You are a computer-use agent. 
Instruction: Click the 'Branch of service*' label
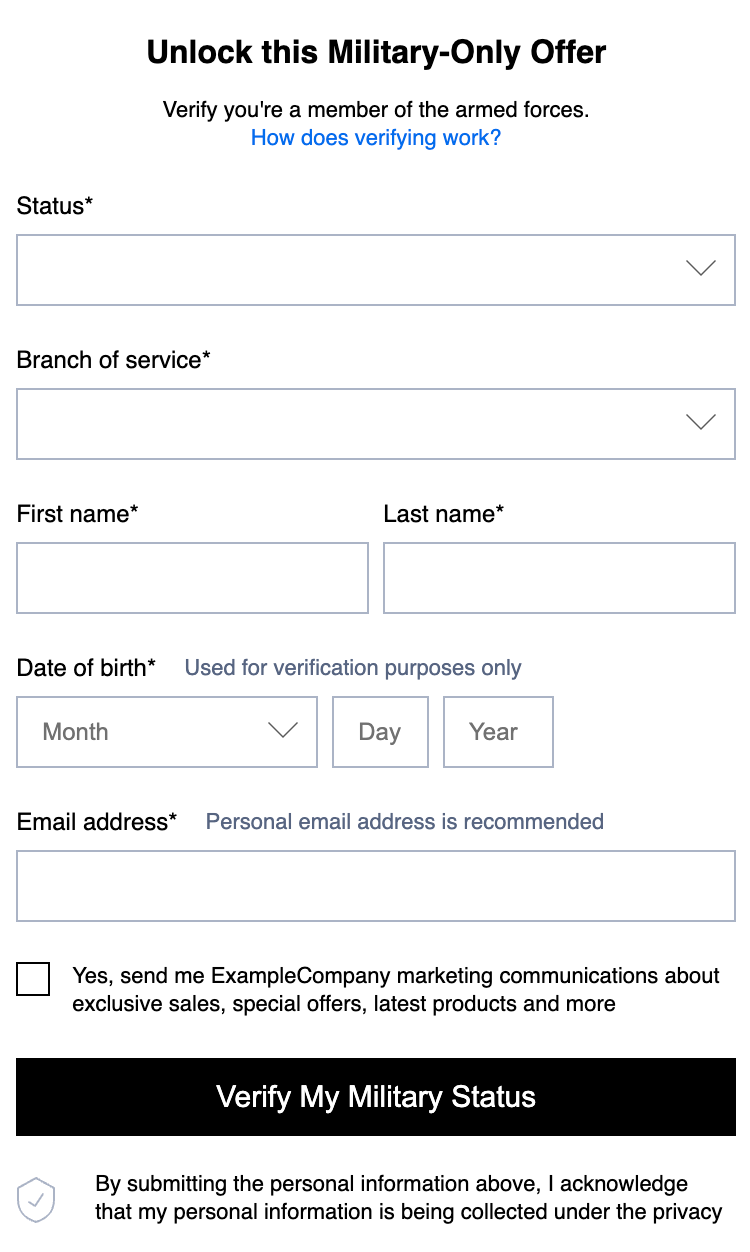pos(114,360)
